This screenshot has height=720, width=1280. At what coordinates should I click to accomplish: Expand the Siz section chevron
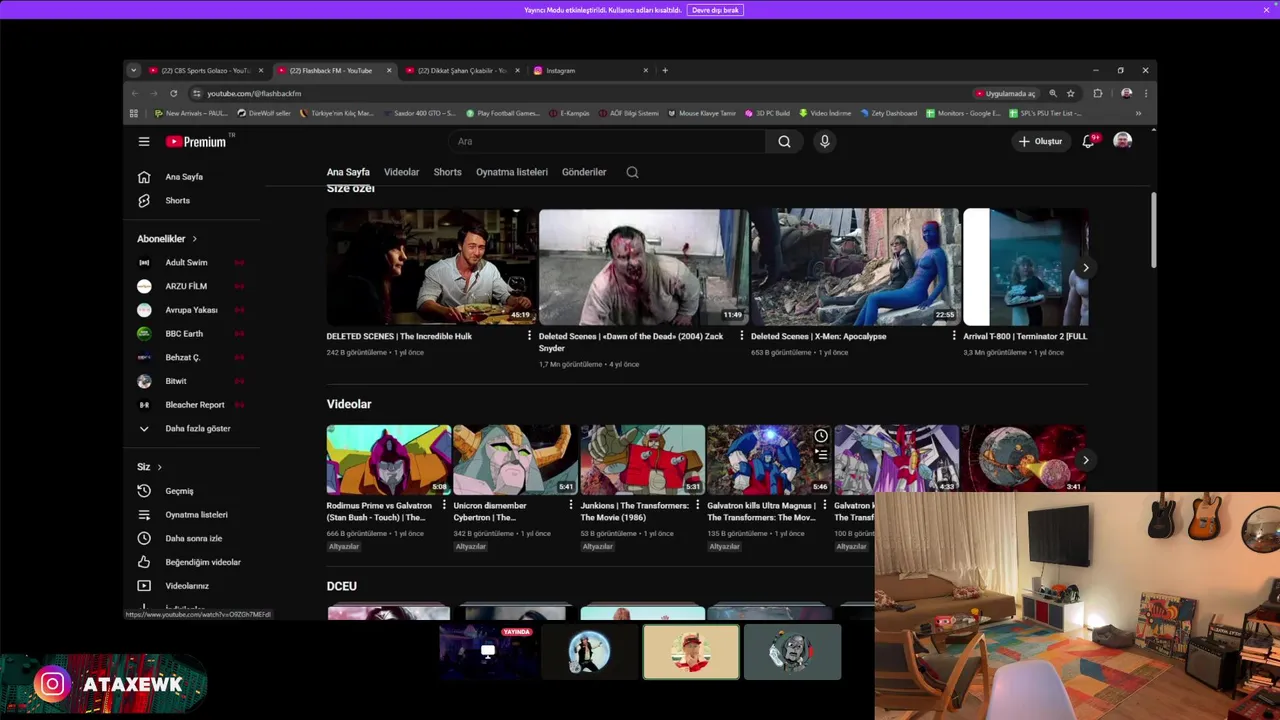[x=159, y=467]
